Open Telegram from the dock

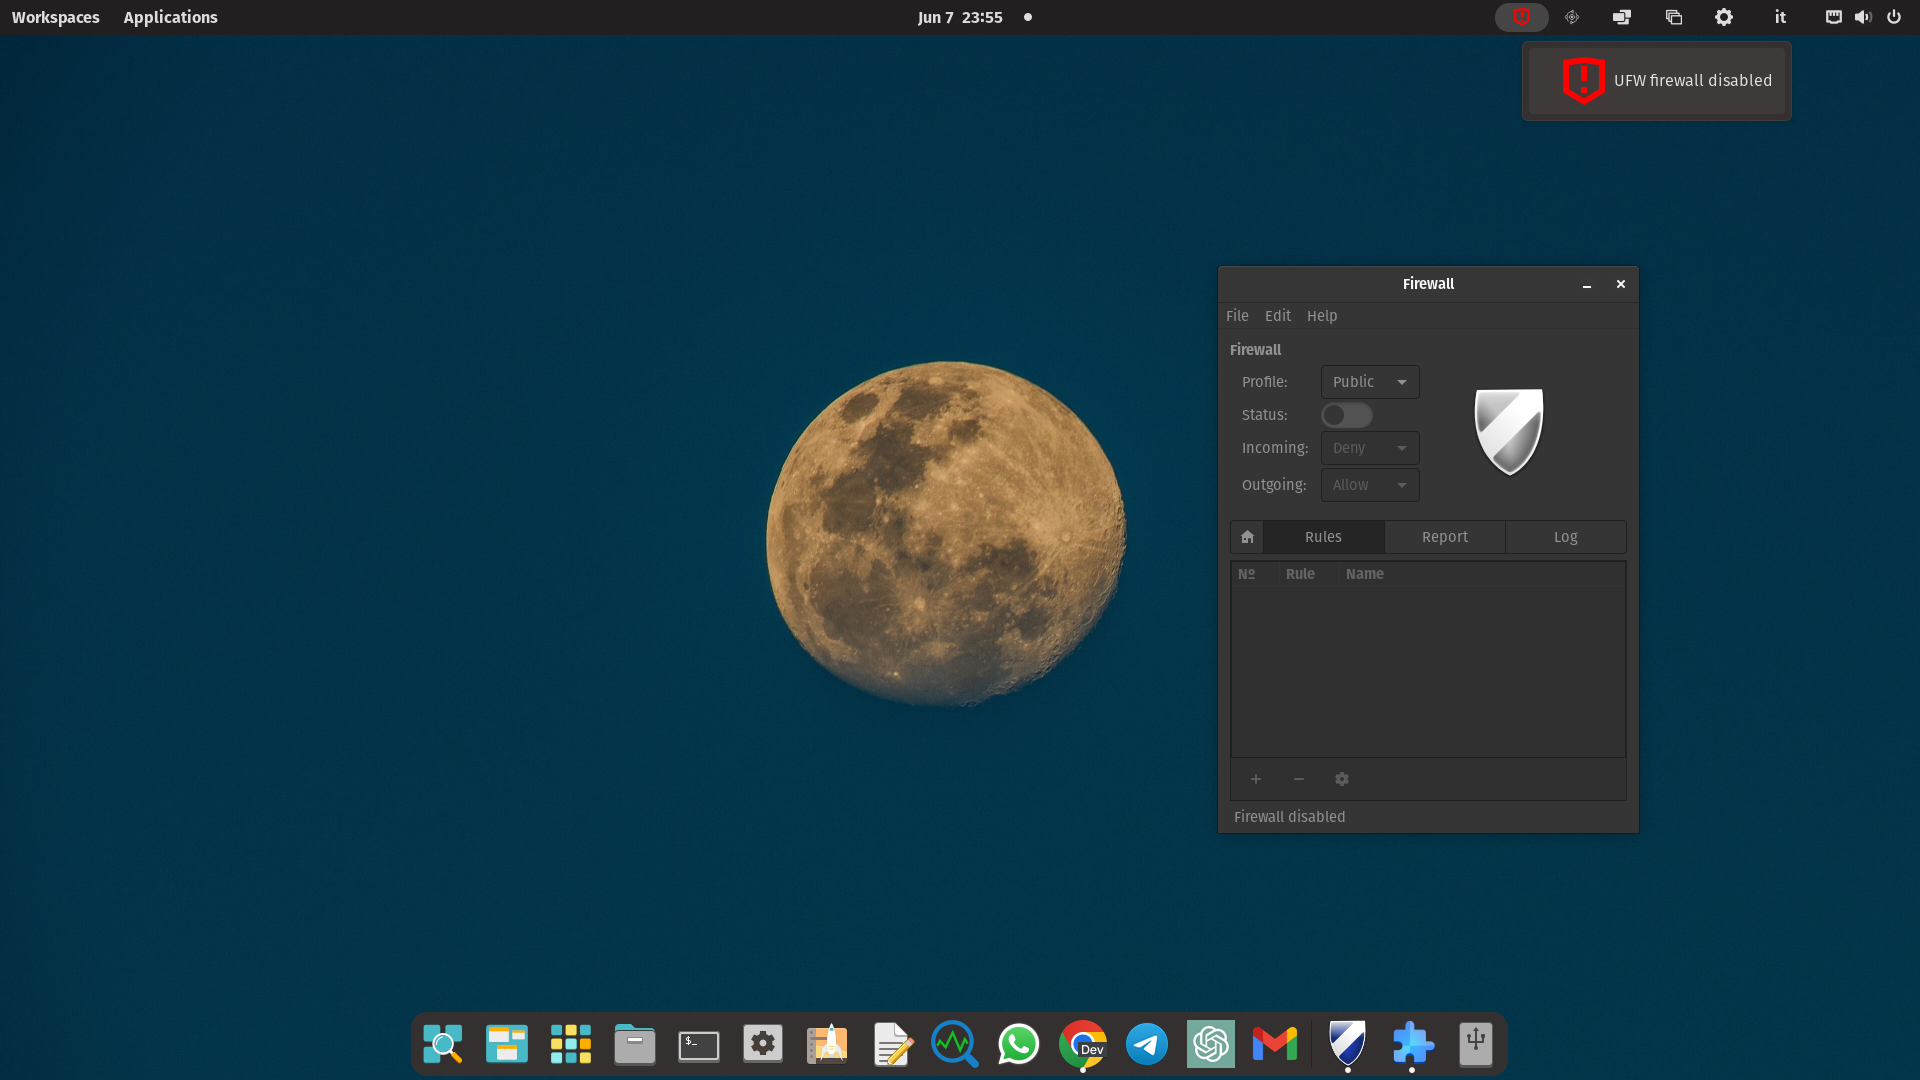tap(1147, 1044)
